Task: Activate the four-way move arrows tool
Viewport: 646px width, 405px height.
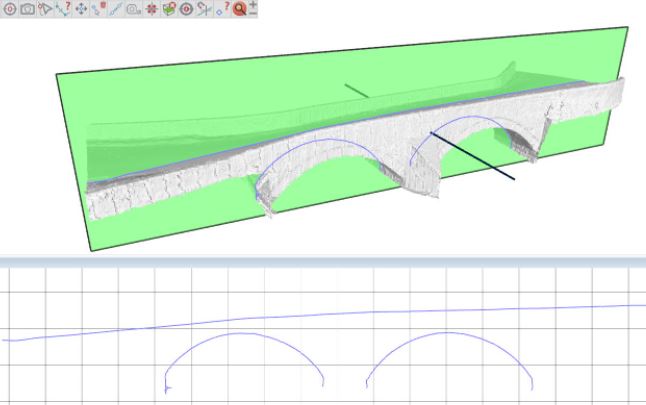Action: click(81, 9)
